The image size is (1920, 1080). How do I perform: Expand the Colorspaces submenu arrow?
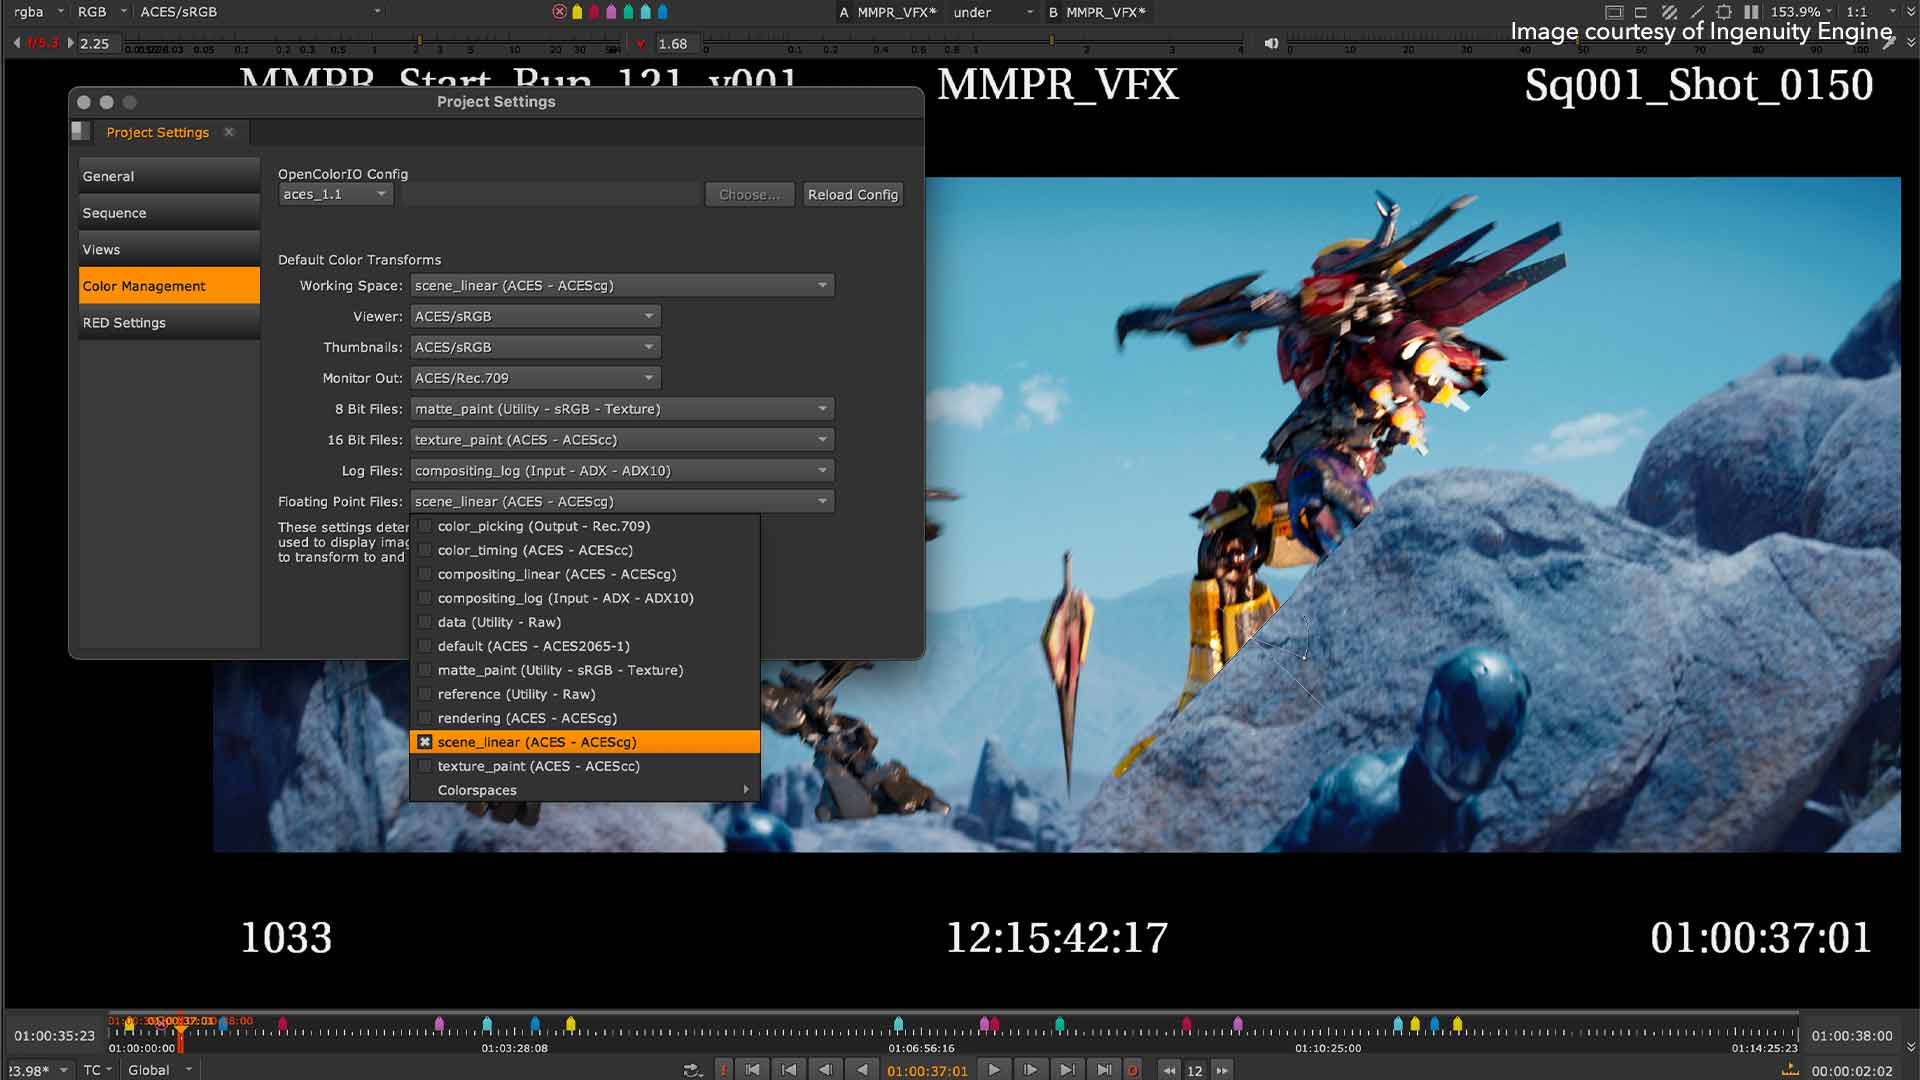coord(746,789)
